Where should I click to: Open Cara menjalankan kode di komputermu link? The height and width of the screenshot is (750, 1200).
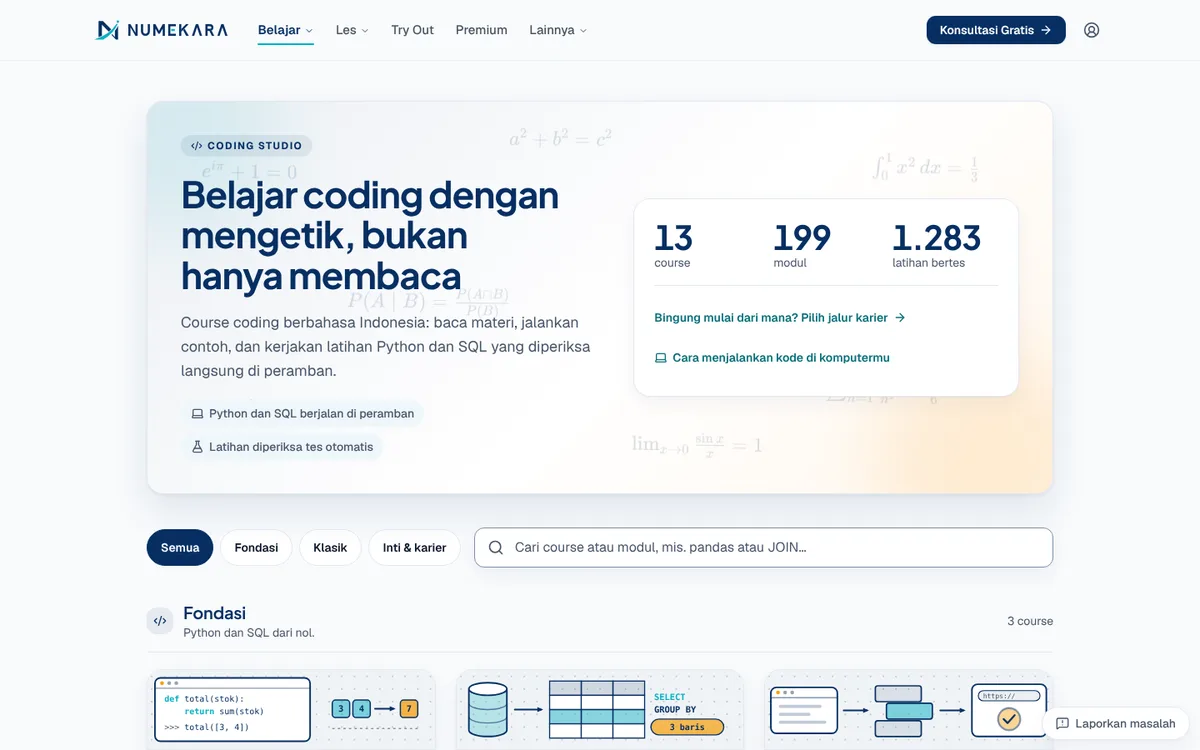tap(772, 358)
